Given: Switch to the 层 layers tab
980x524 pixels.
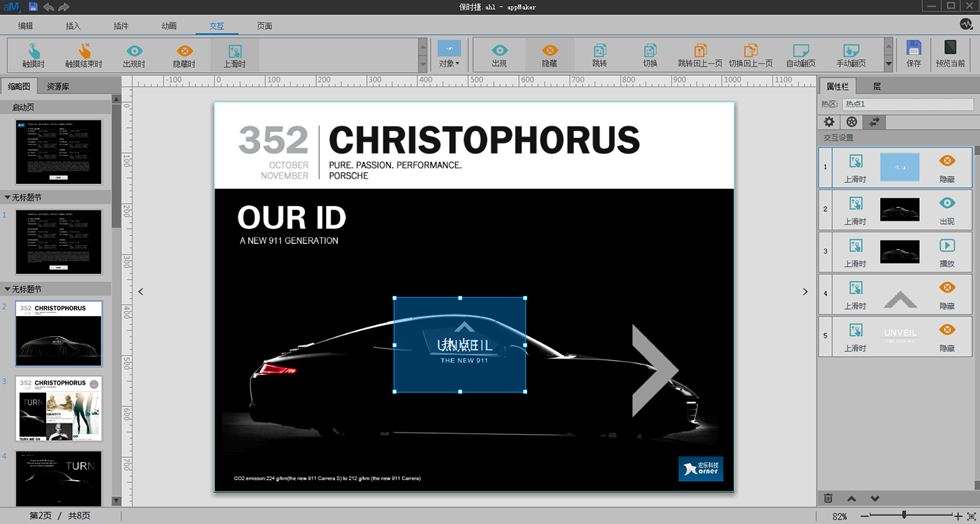Looking at the screenshot, I should click(876, 86).
